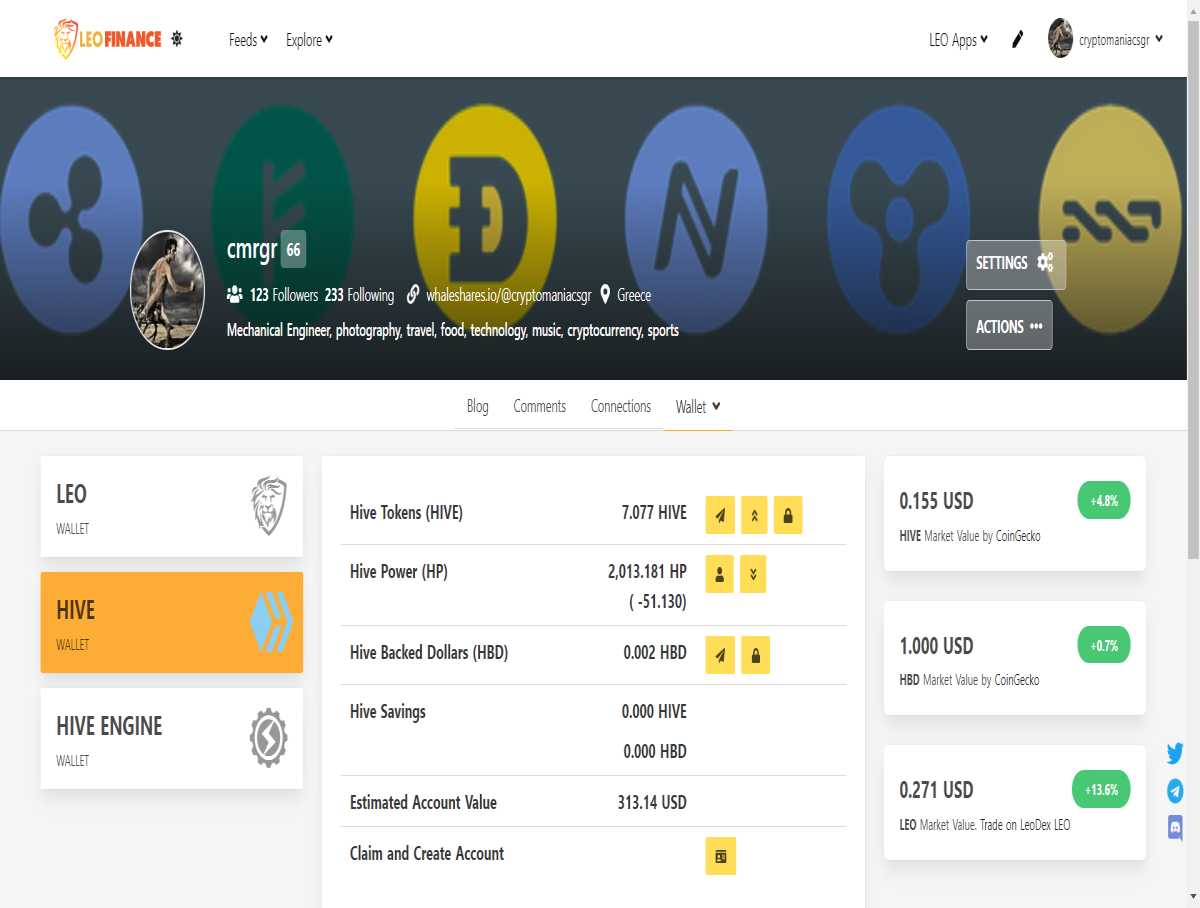The width and height of the screenshot is (1200, 908).
Task: Click the lock icon in Hive Tokens row
Action: click(x=788, y=515)
